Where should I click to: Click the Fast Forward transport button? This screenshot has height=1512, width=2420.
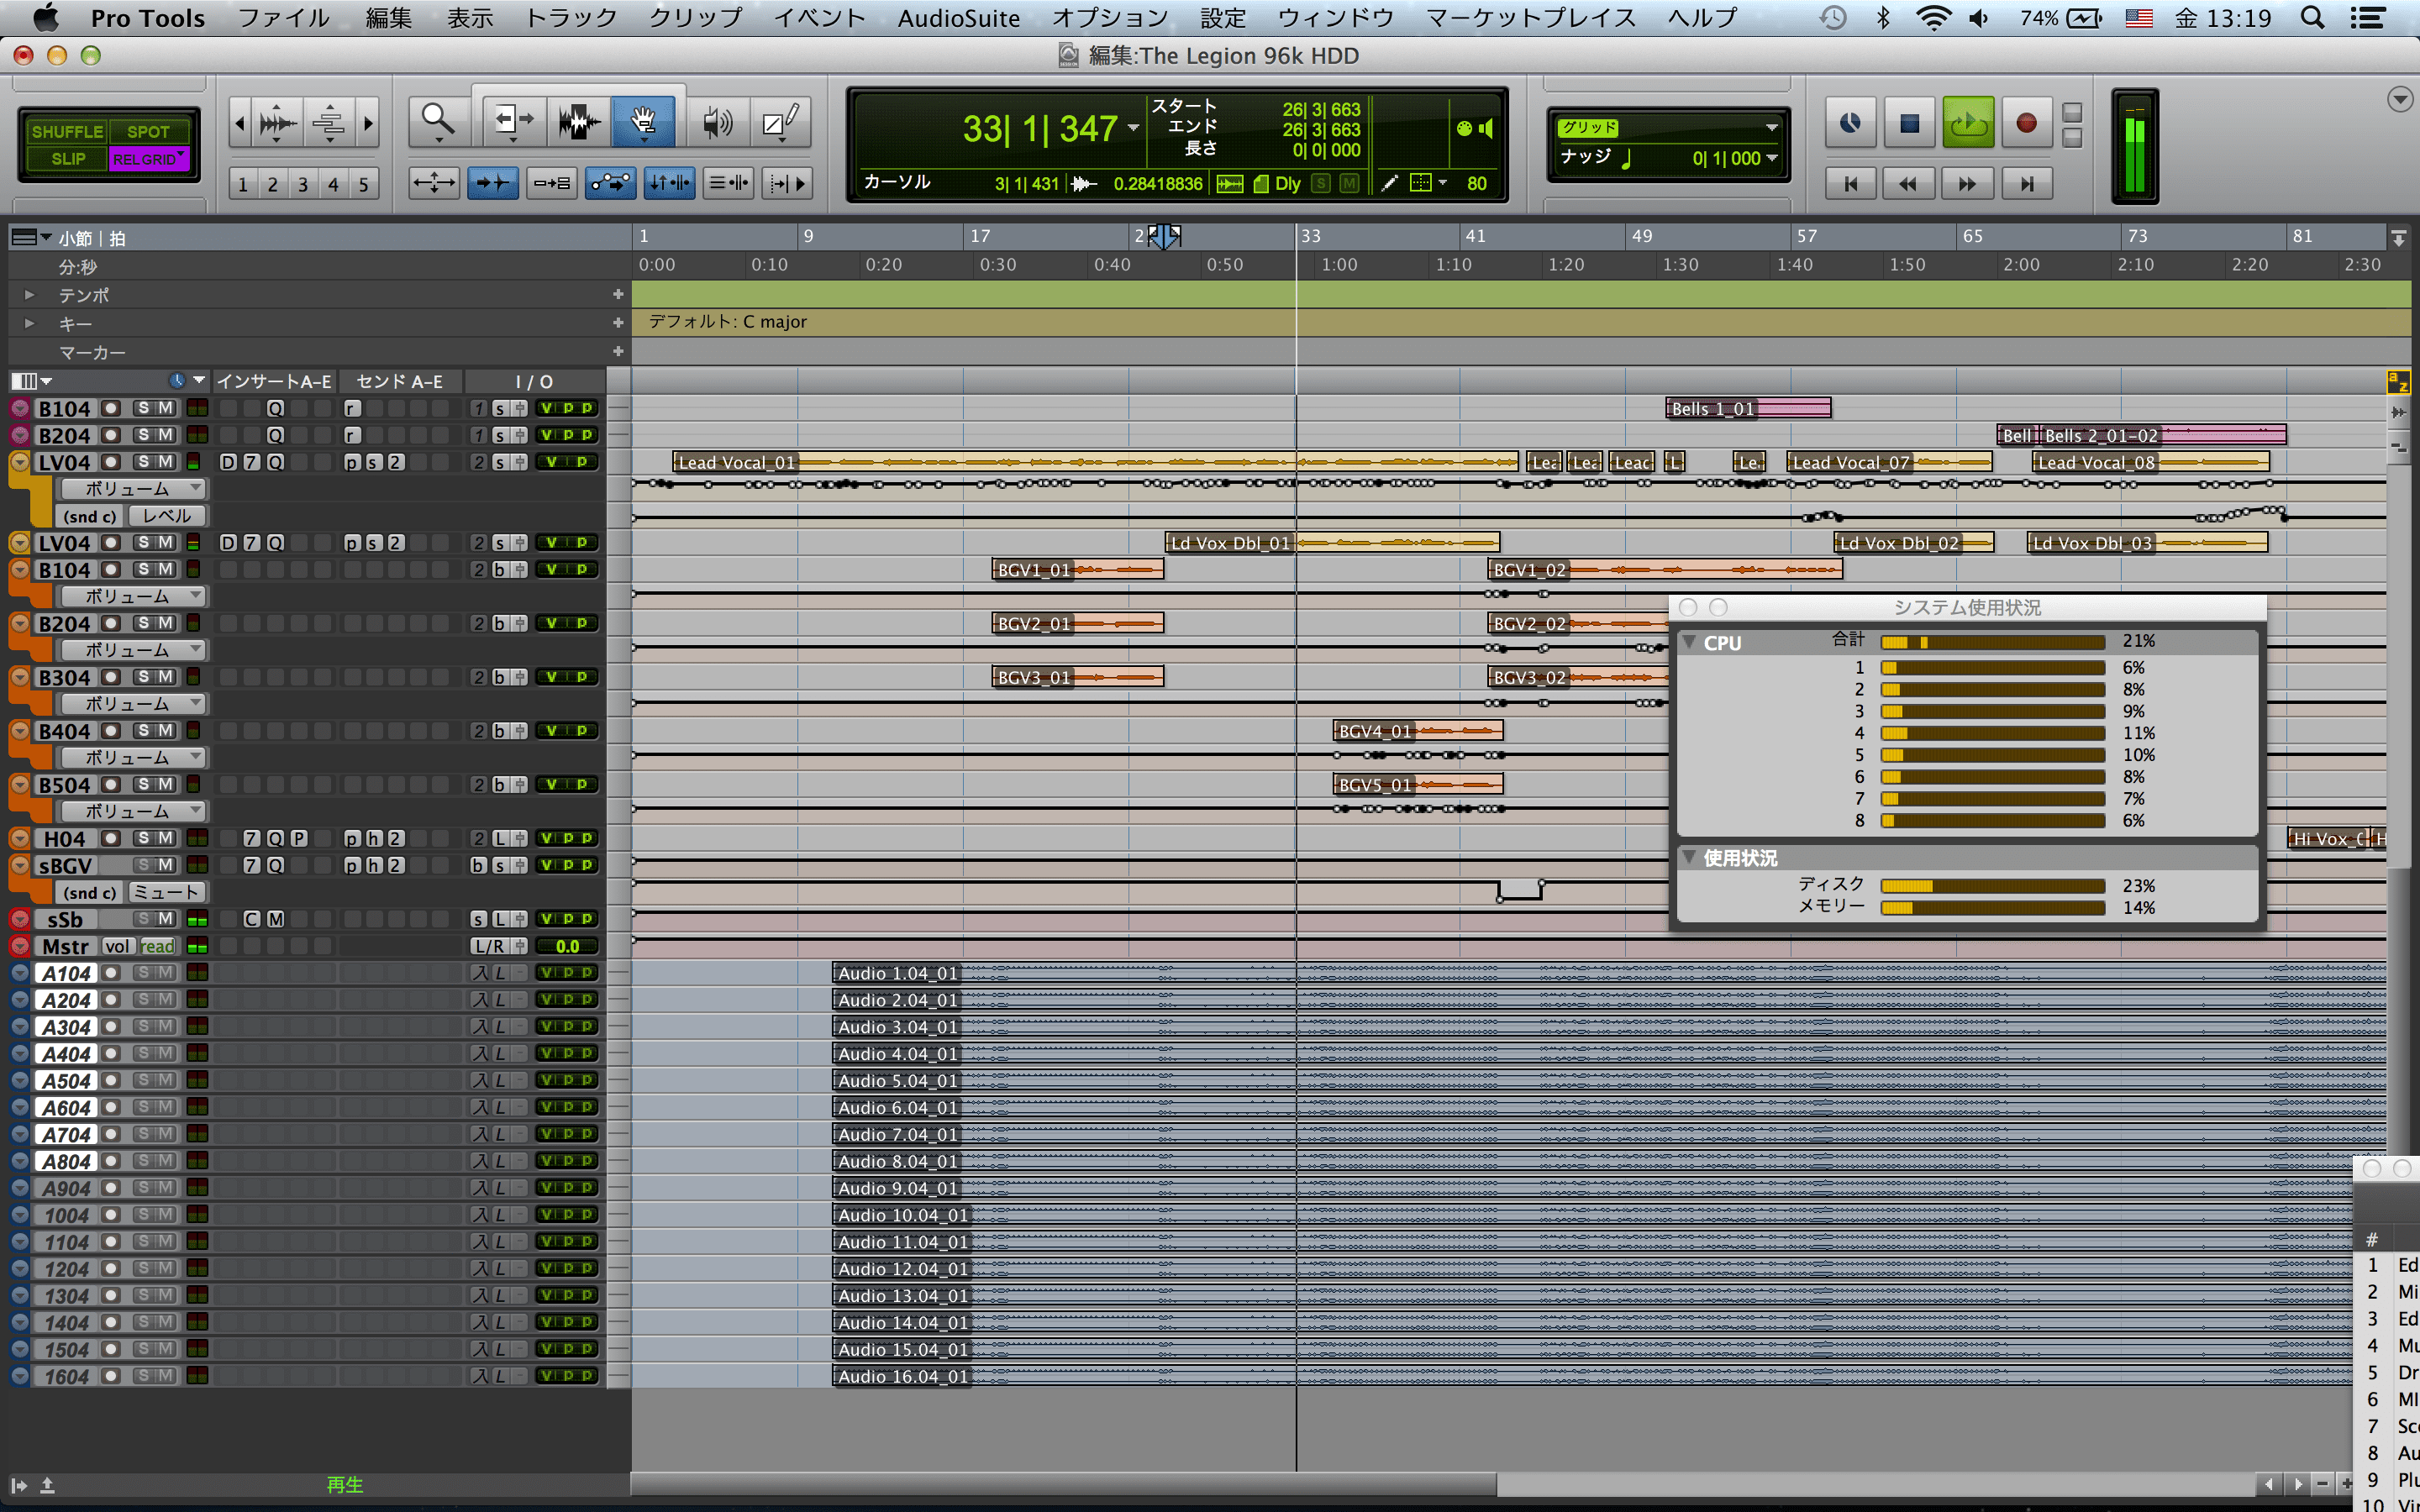[x=1967, y=184]
